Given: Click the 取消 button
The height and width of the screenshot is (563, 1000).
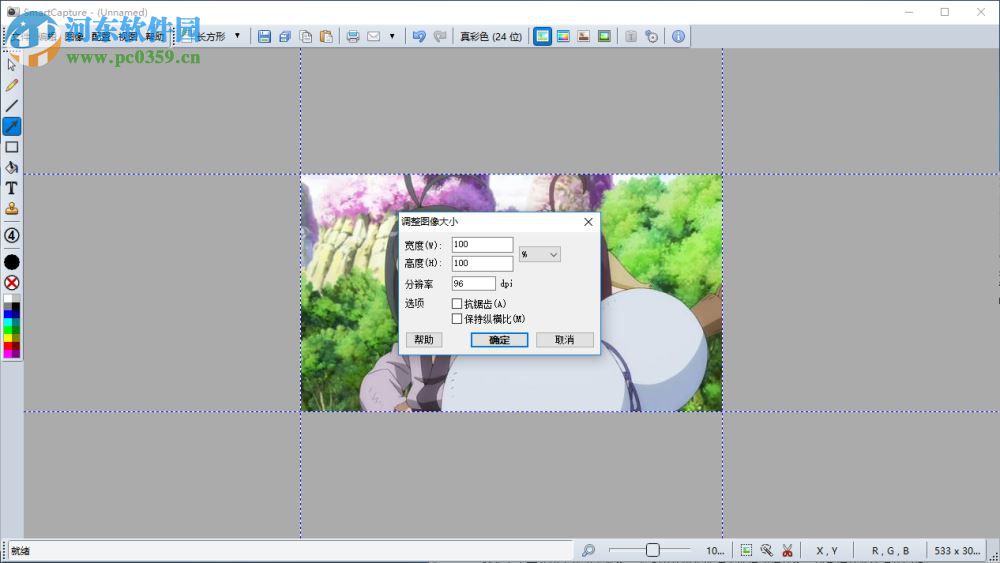Looking at the screenshot, I should click(564, 340).
